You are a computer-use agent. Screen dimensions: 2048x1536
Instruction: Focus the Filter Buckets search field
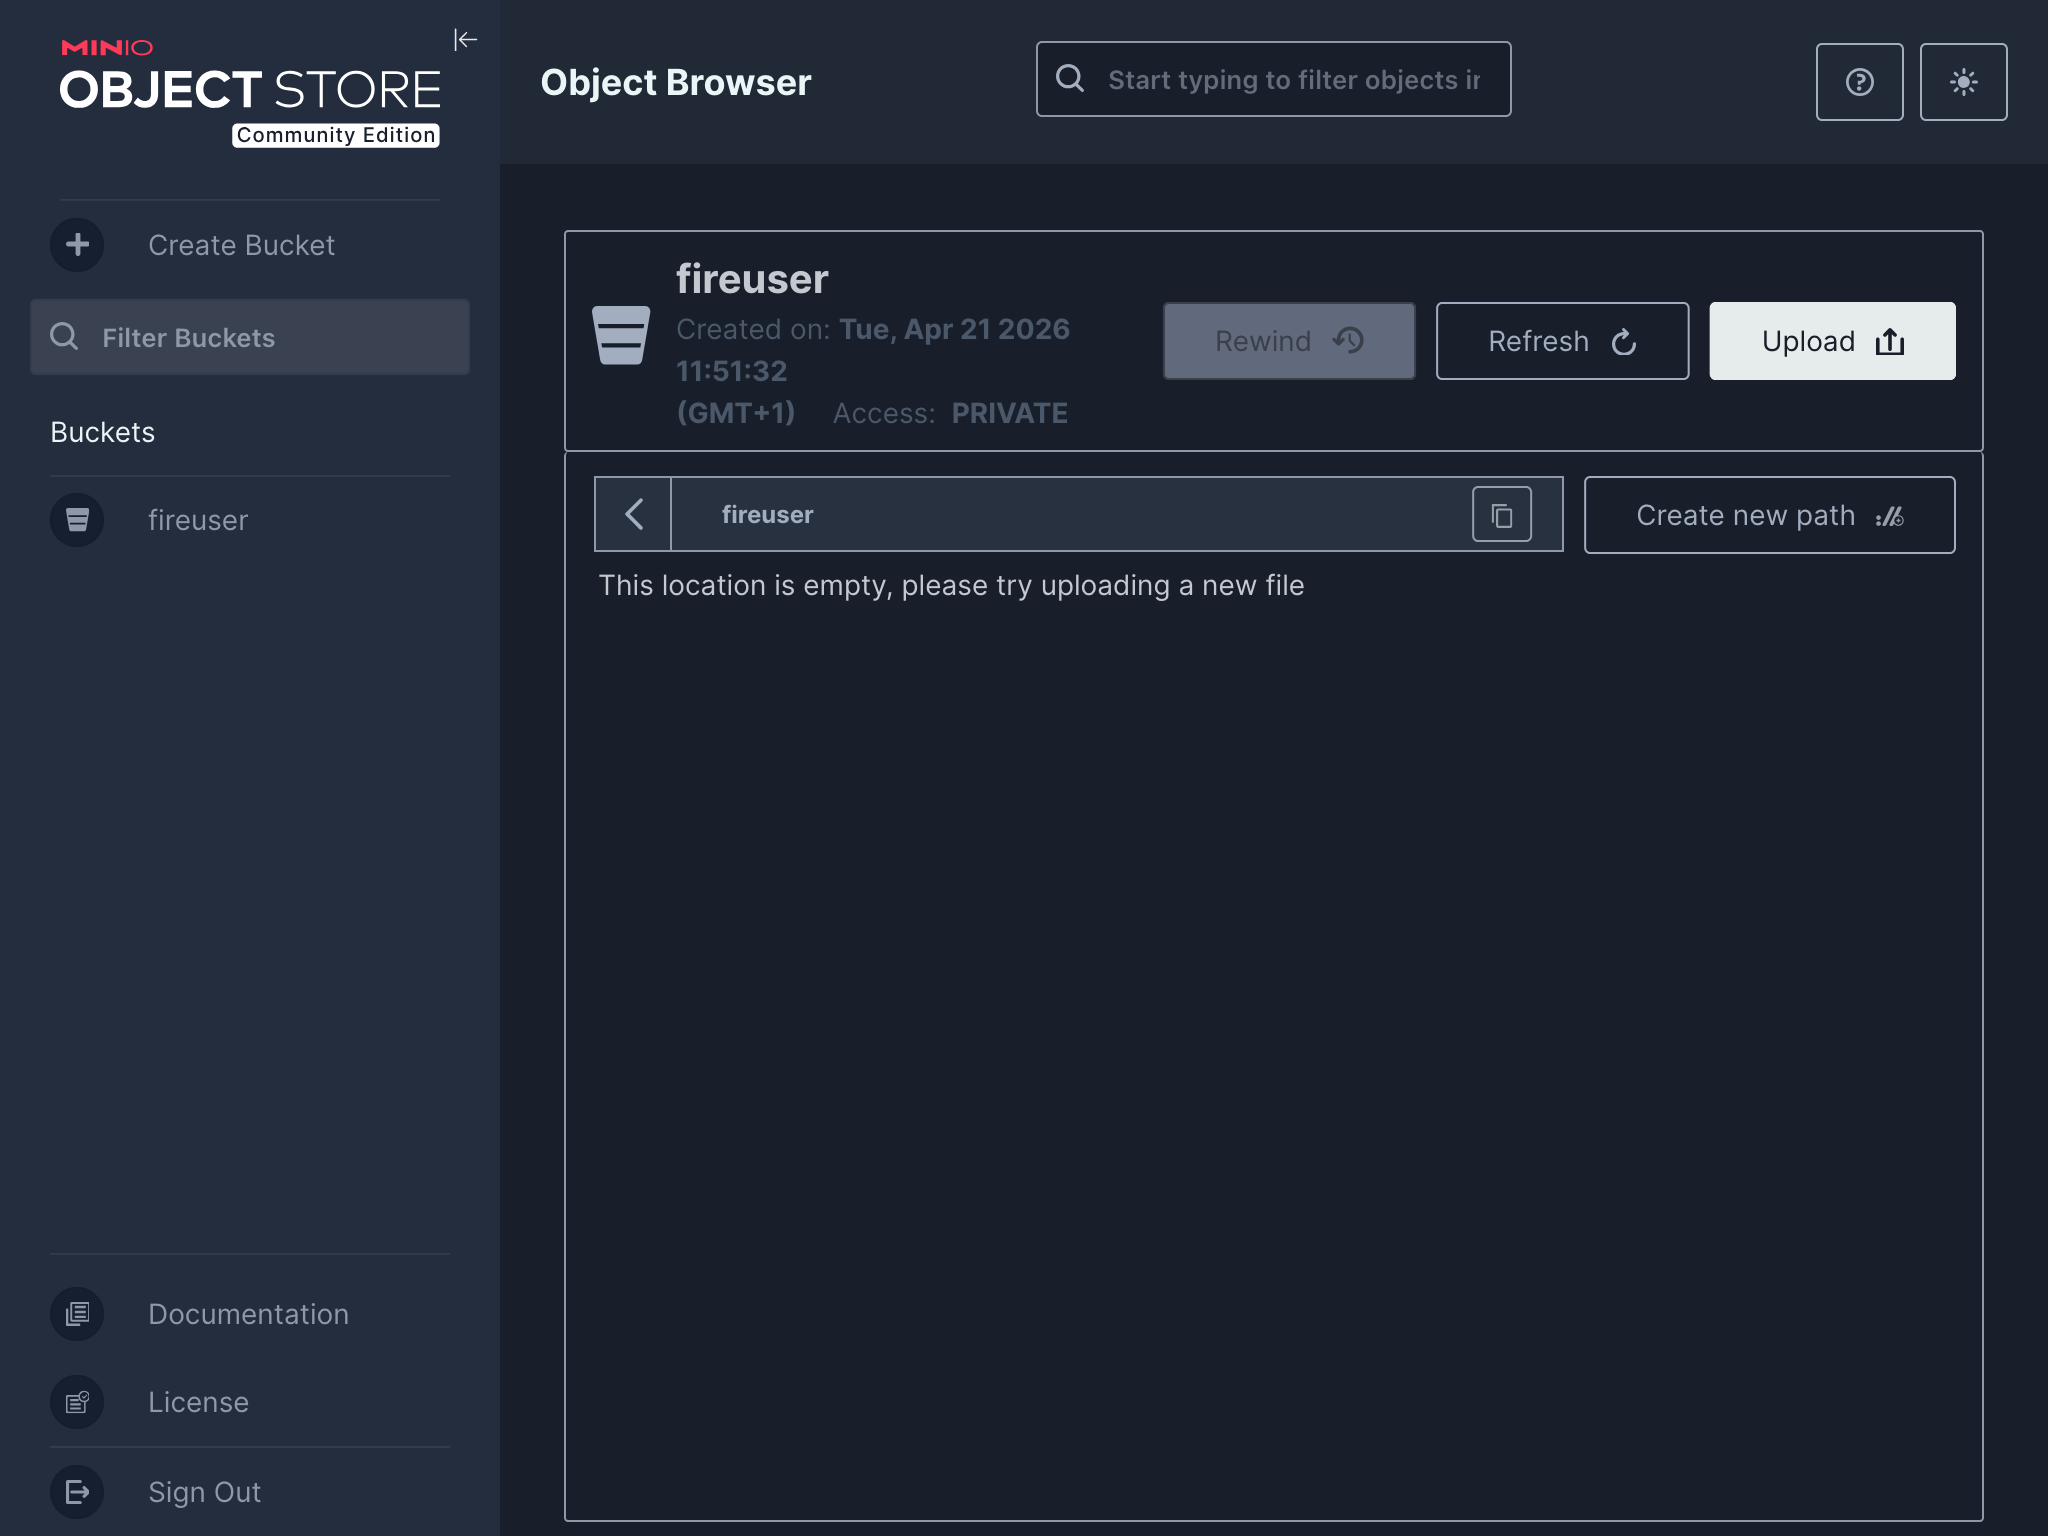(250, 337)
